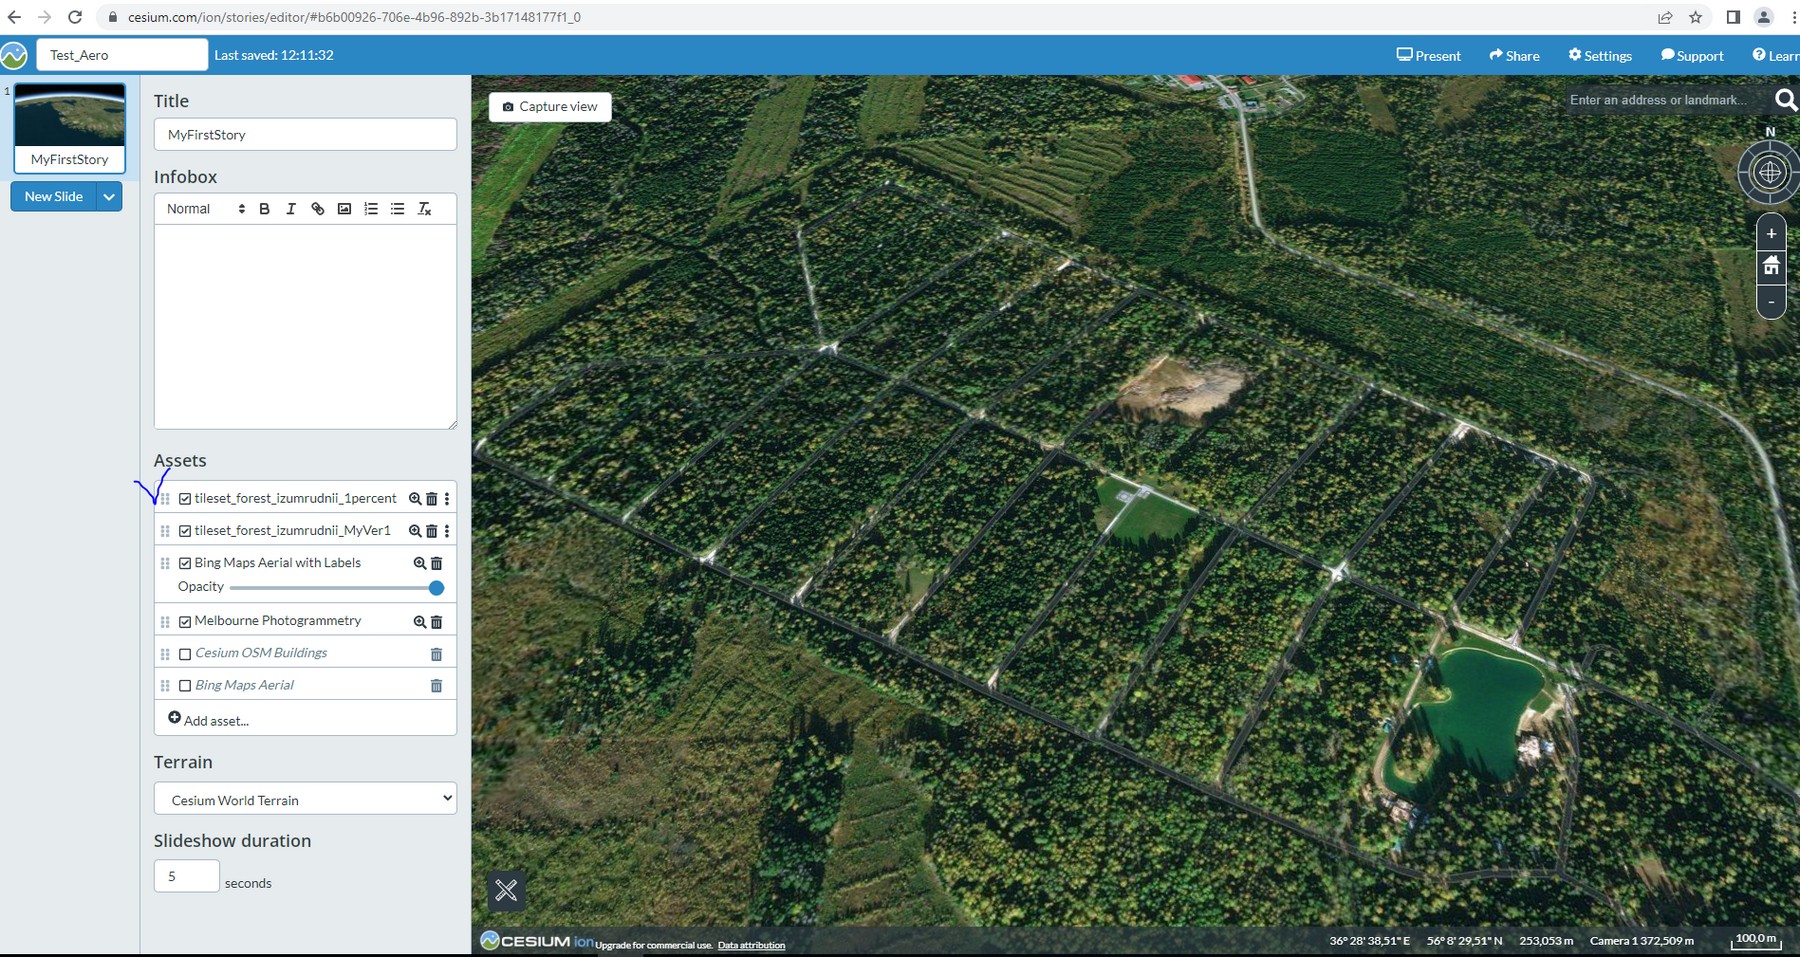Insert image into the Infobox
This screenshot has height=957, width=1800.
click(344, 209)
